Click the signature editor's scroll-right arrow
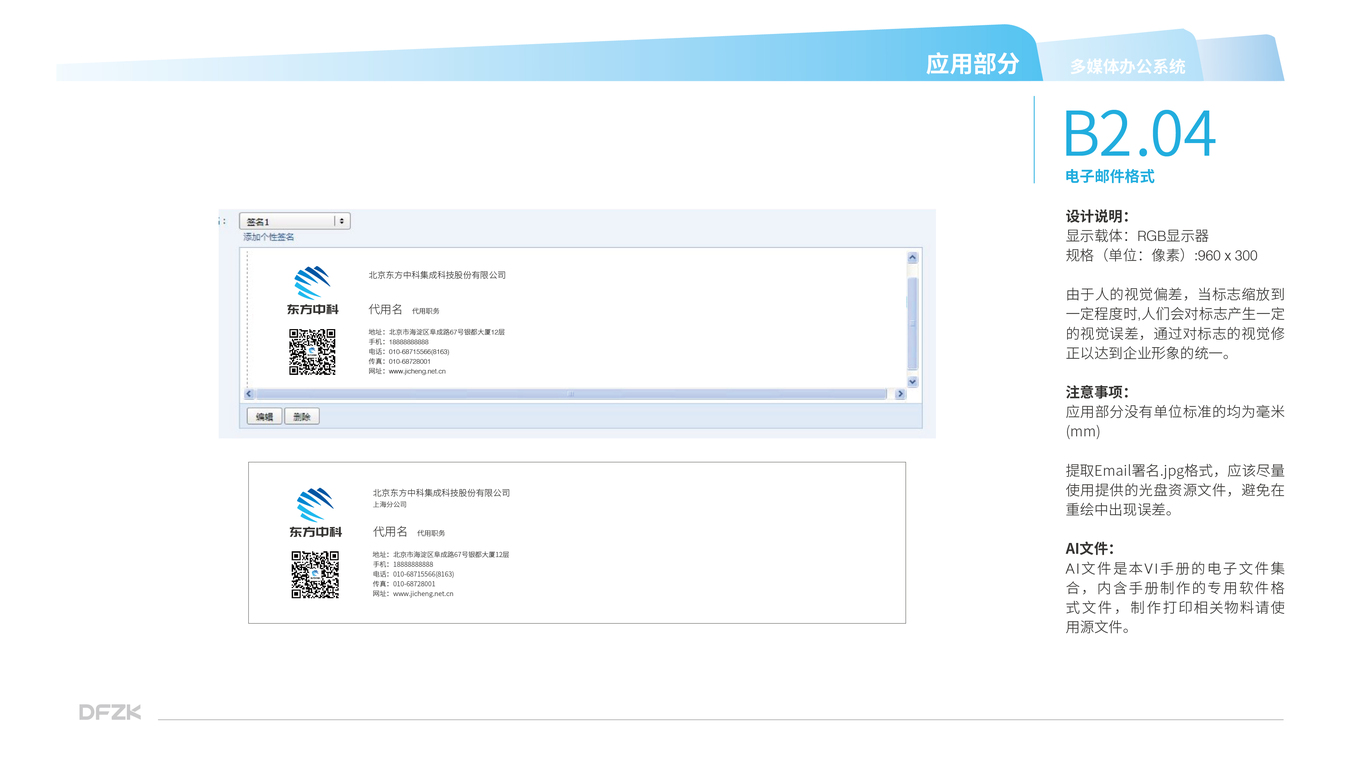This screenshot has width=1366, height=768. pyautogui.click(x=900, y=394)
